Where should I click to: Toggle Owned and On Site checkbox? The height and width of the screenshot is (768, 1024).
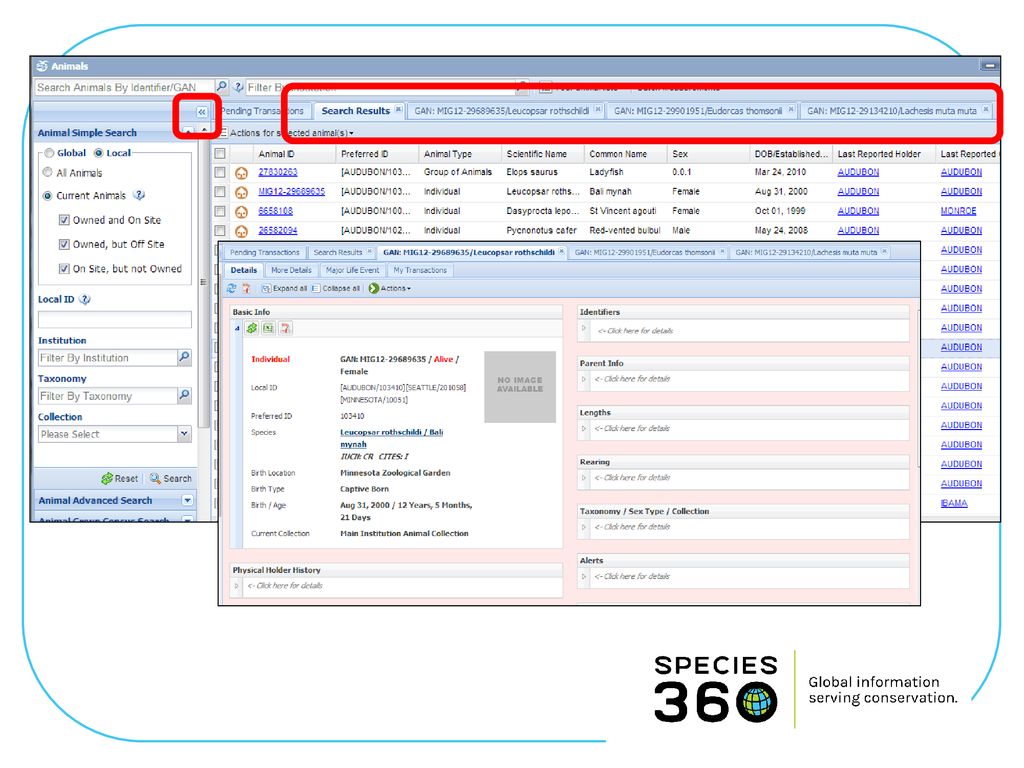click(x=64, y=220)
